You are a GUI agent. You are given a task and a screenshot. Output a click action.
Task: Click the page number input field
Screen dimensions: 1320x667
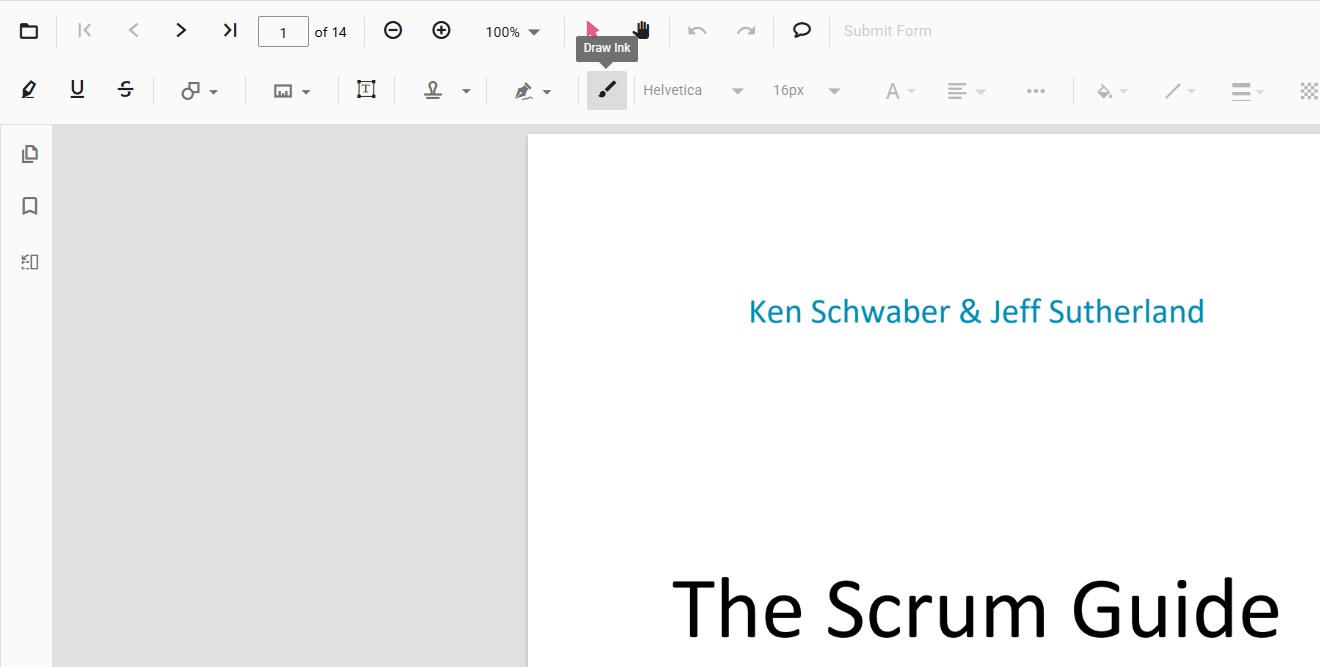[283, 32]
